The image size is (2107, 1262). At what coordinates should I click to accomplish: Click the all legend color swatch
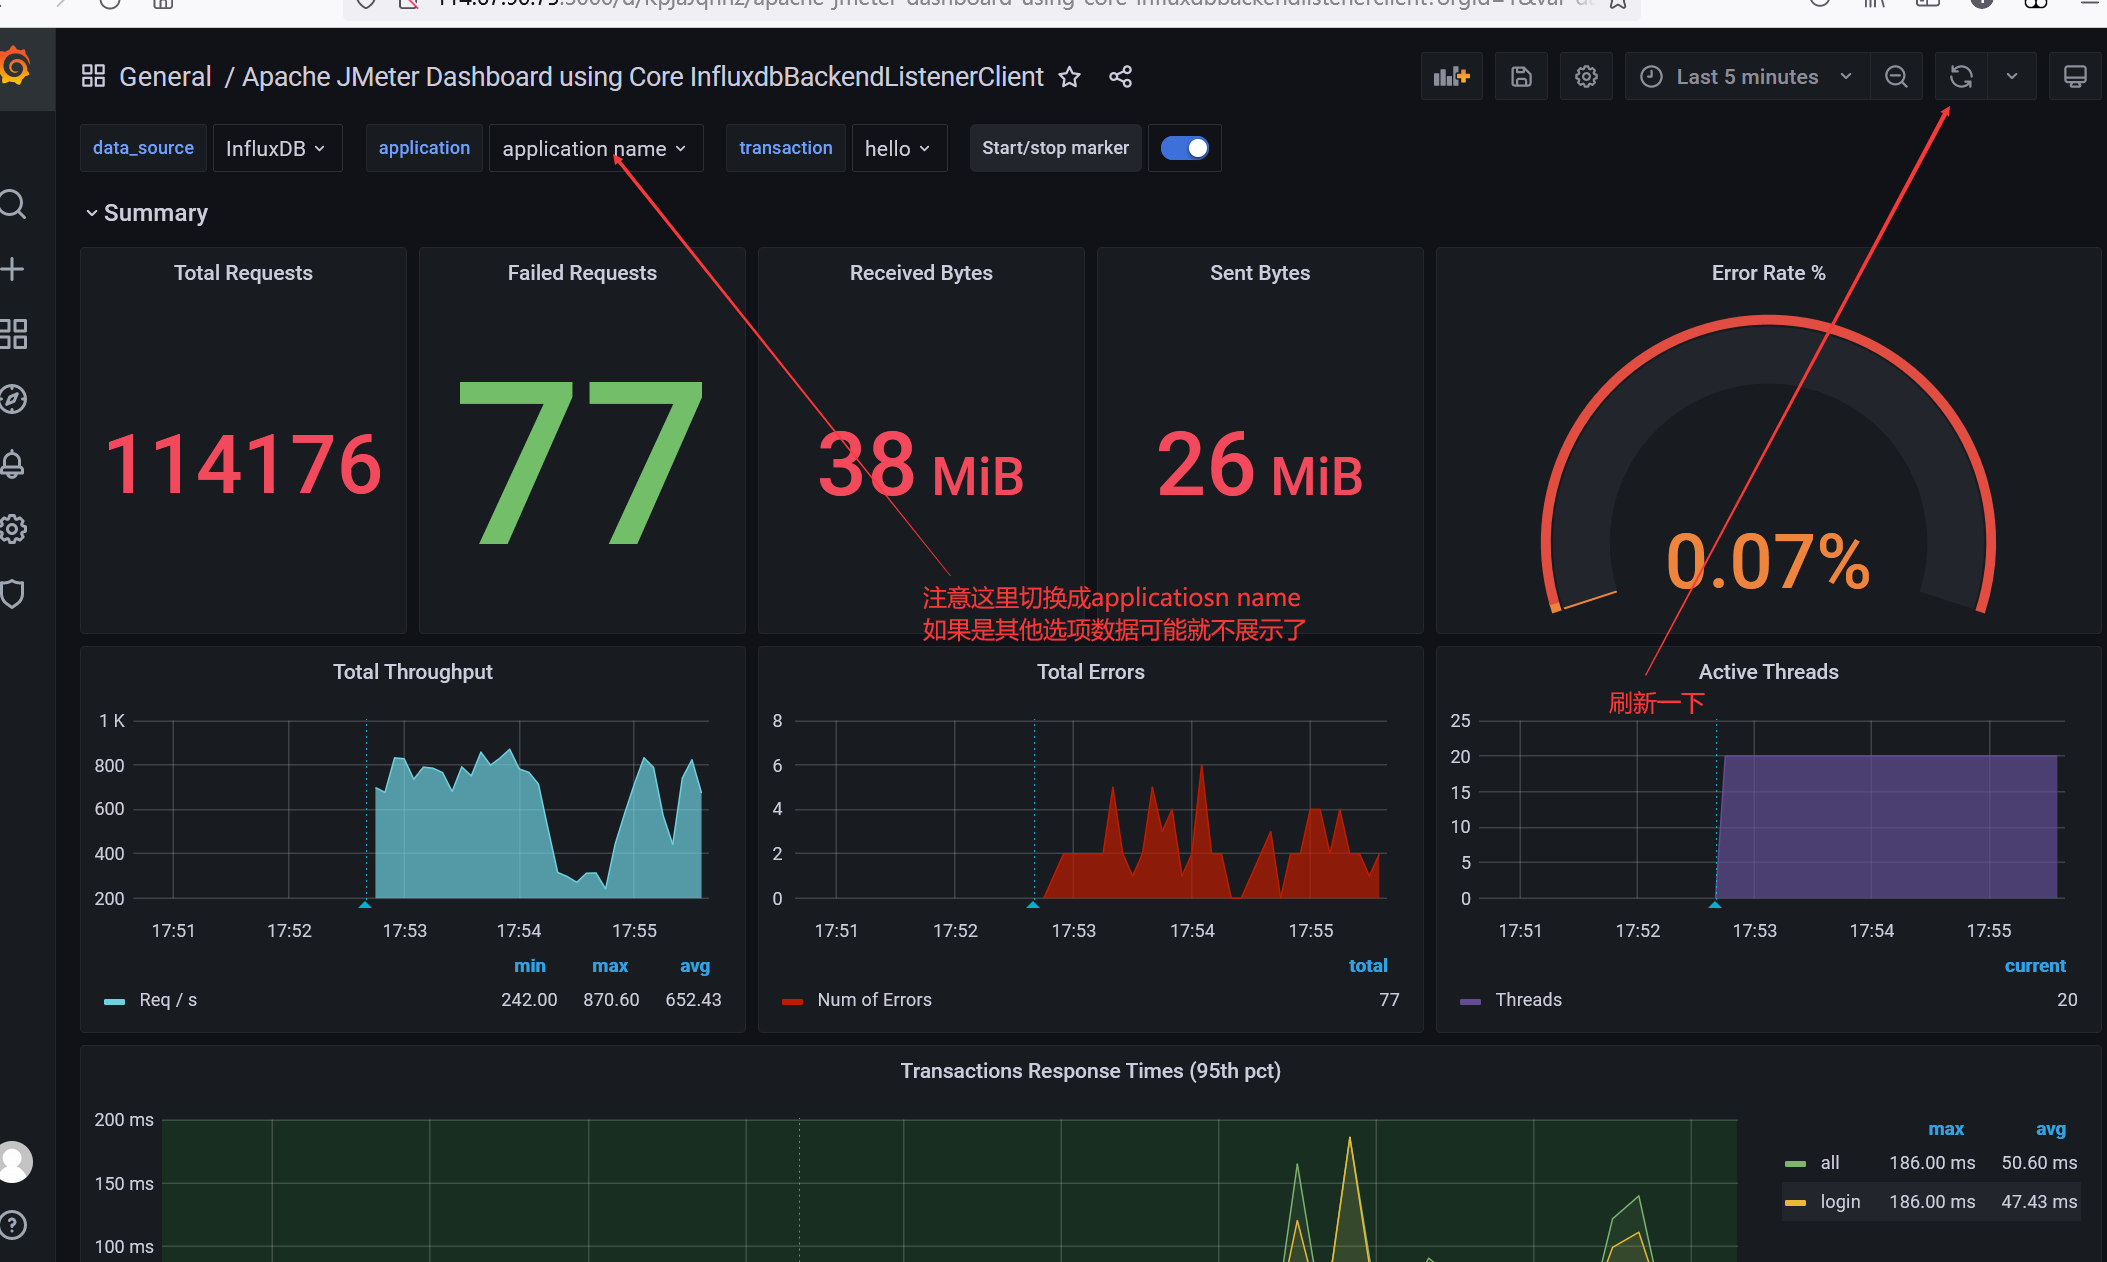tap(1795, 1164)
